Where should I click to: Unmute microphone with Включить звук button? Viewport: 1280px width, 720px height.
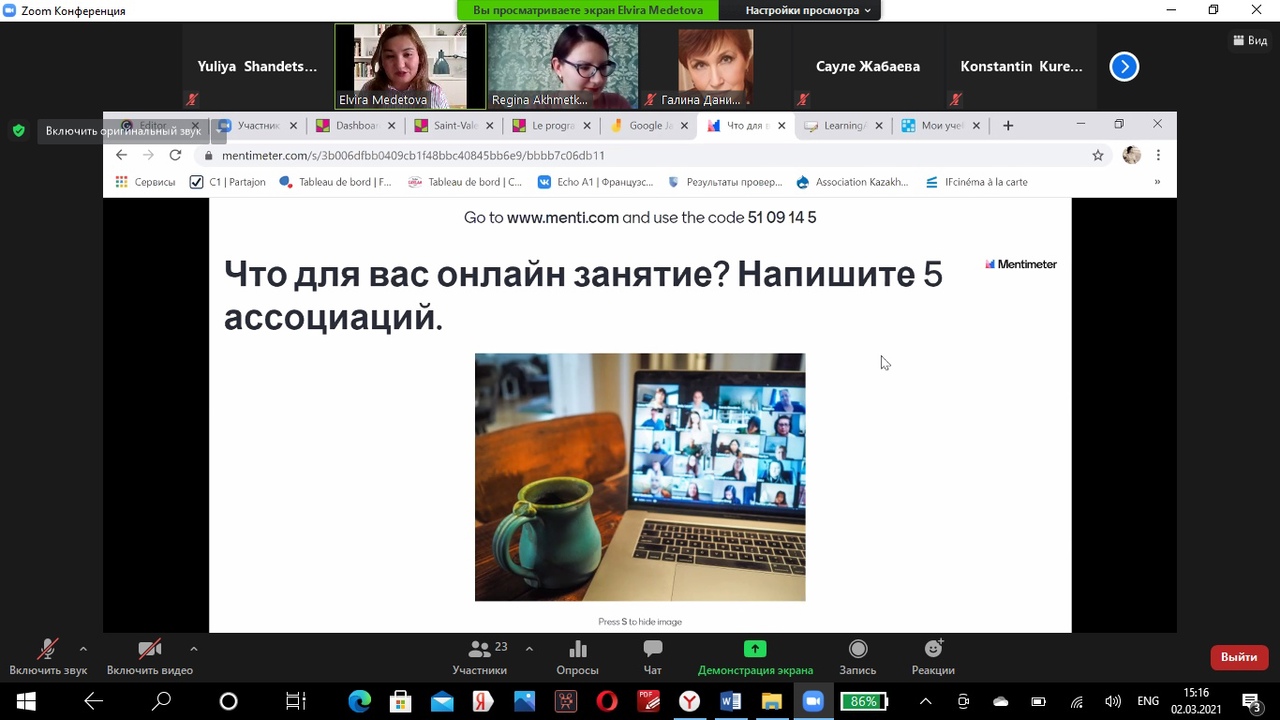pyautogui.click(x=48, y=658)
